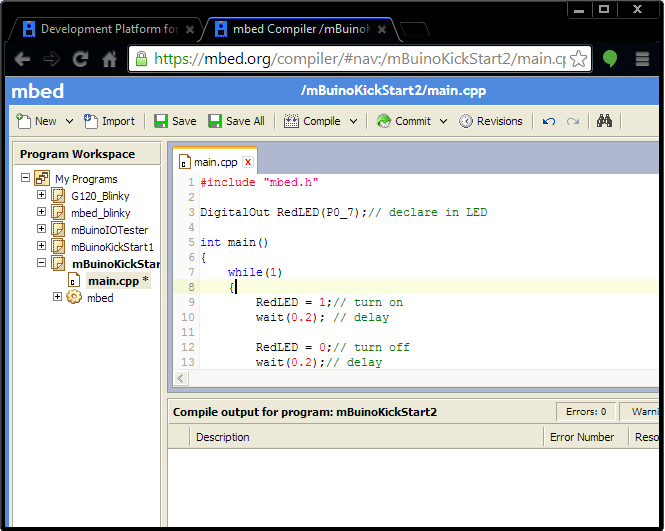
Task: Click the Warnings button in compile output
Action: pos(640,411)
